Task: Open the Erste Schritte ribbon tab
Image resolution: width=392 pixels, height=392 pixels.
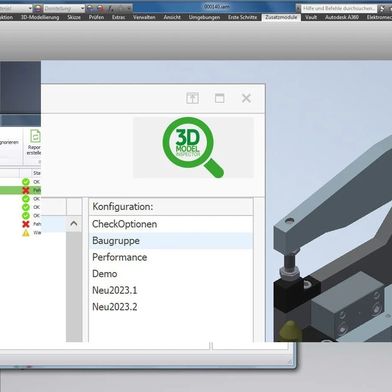Action: point(243,17)
